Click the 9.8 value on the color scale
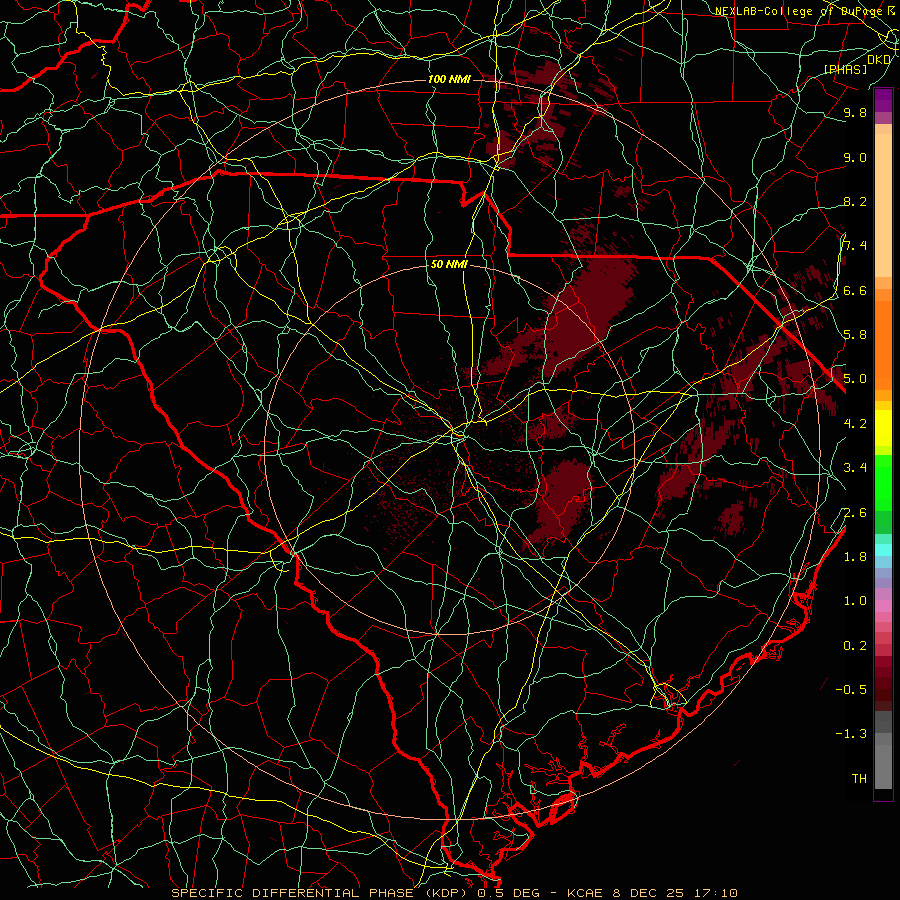 855,112
